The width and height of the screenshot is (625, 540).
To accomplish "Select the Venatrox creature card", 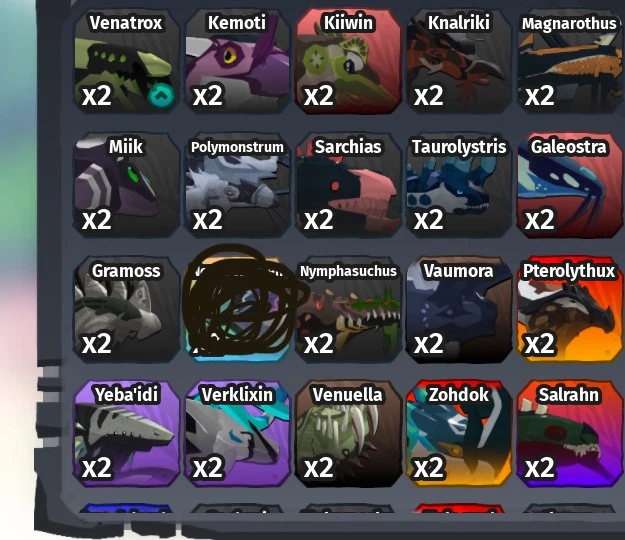I will (127, 62).
